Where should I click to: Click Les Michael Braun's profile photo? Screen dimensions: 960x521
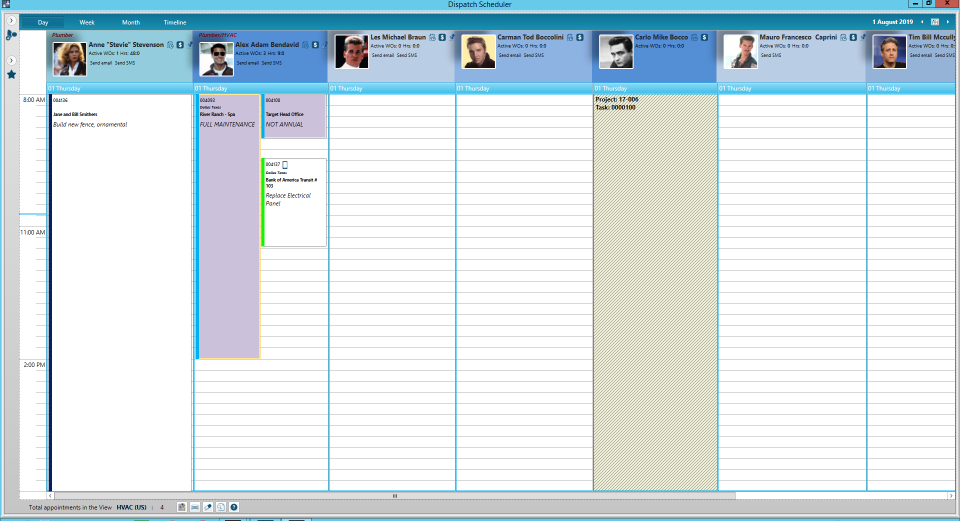click(x=351, y=51)
